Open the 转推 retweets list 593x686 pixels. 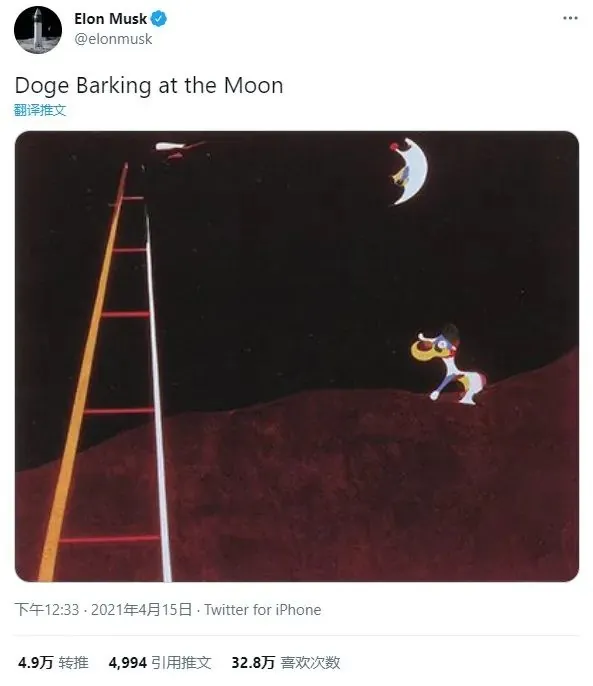point(74,662)
